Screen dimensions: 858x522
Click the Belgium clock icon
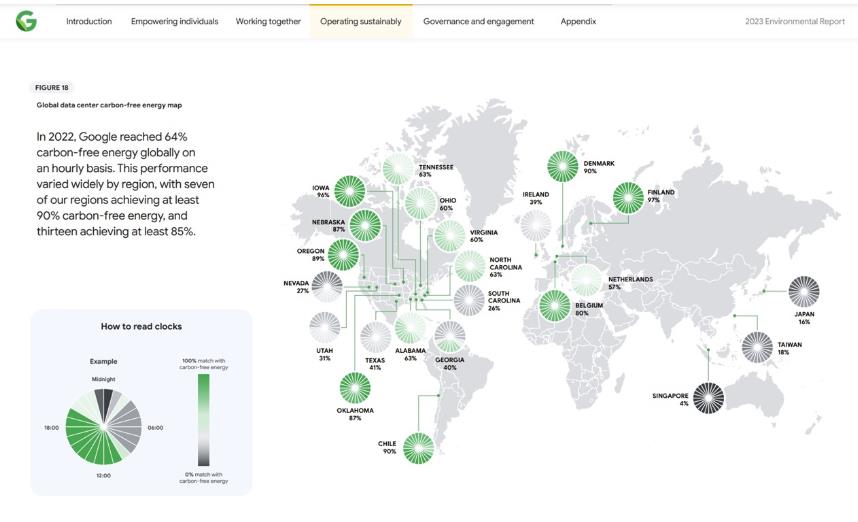(555, 306)
